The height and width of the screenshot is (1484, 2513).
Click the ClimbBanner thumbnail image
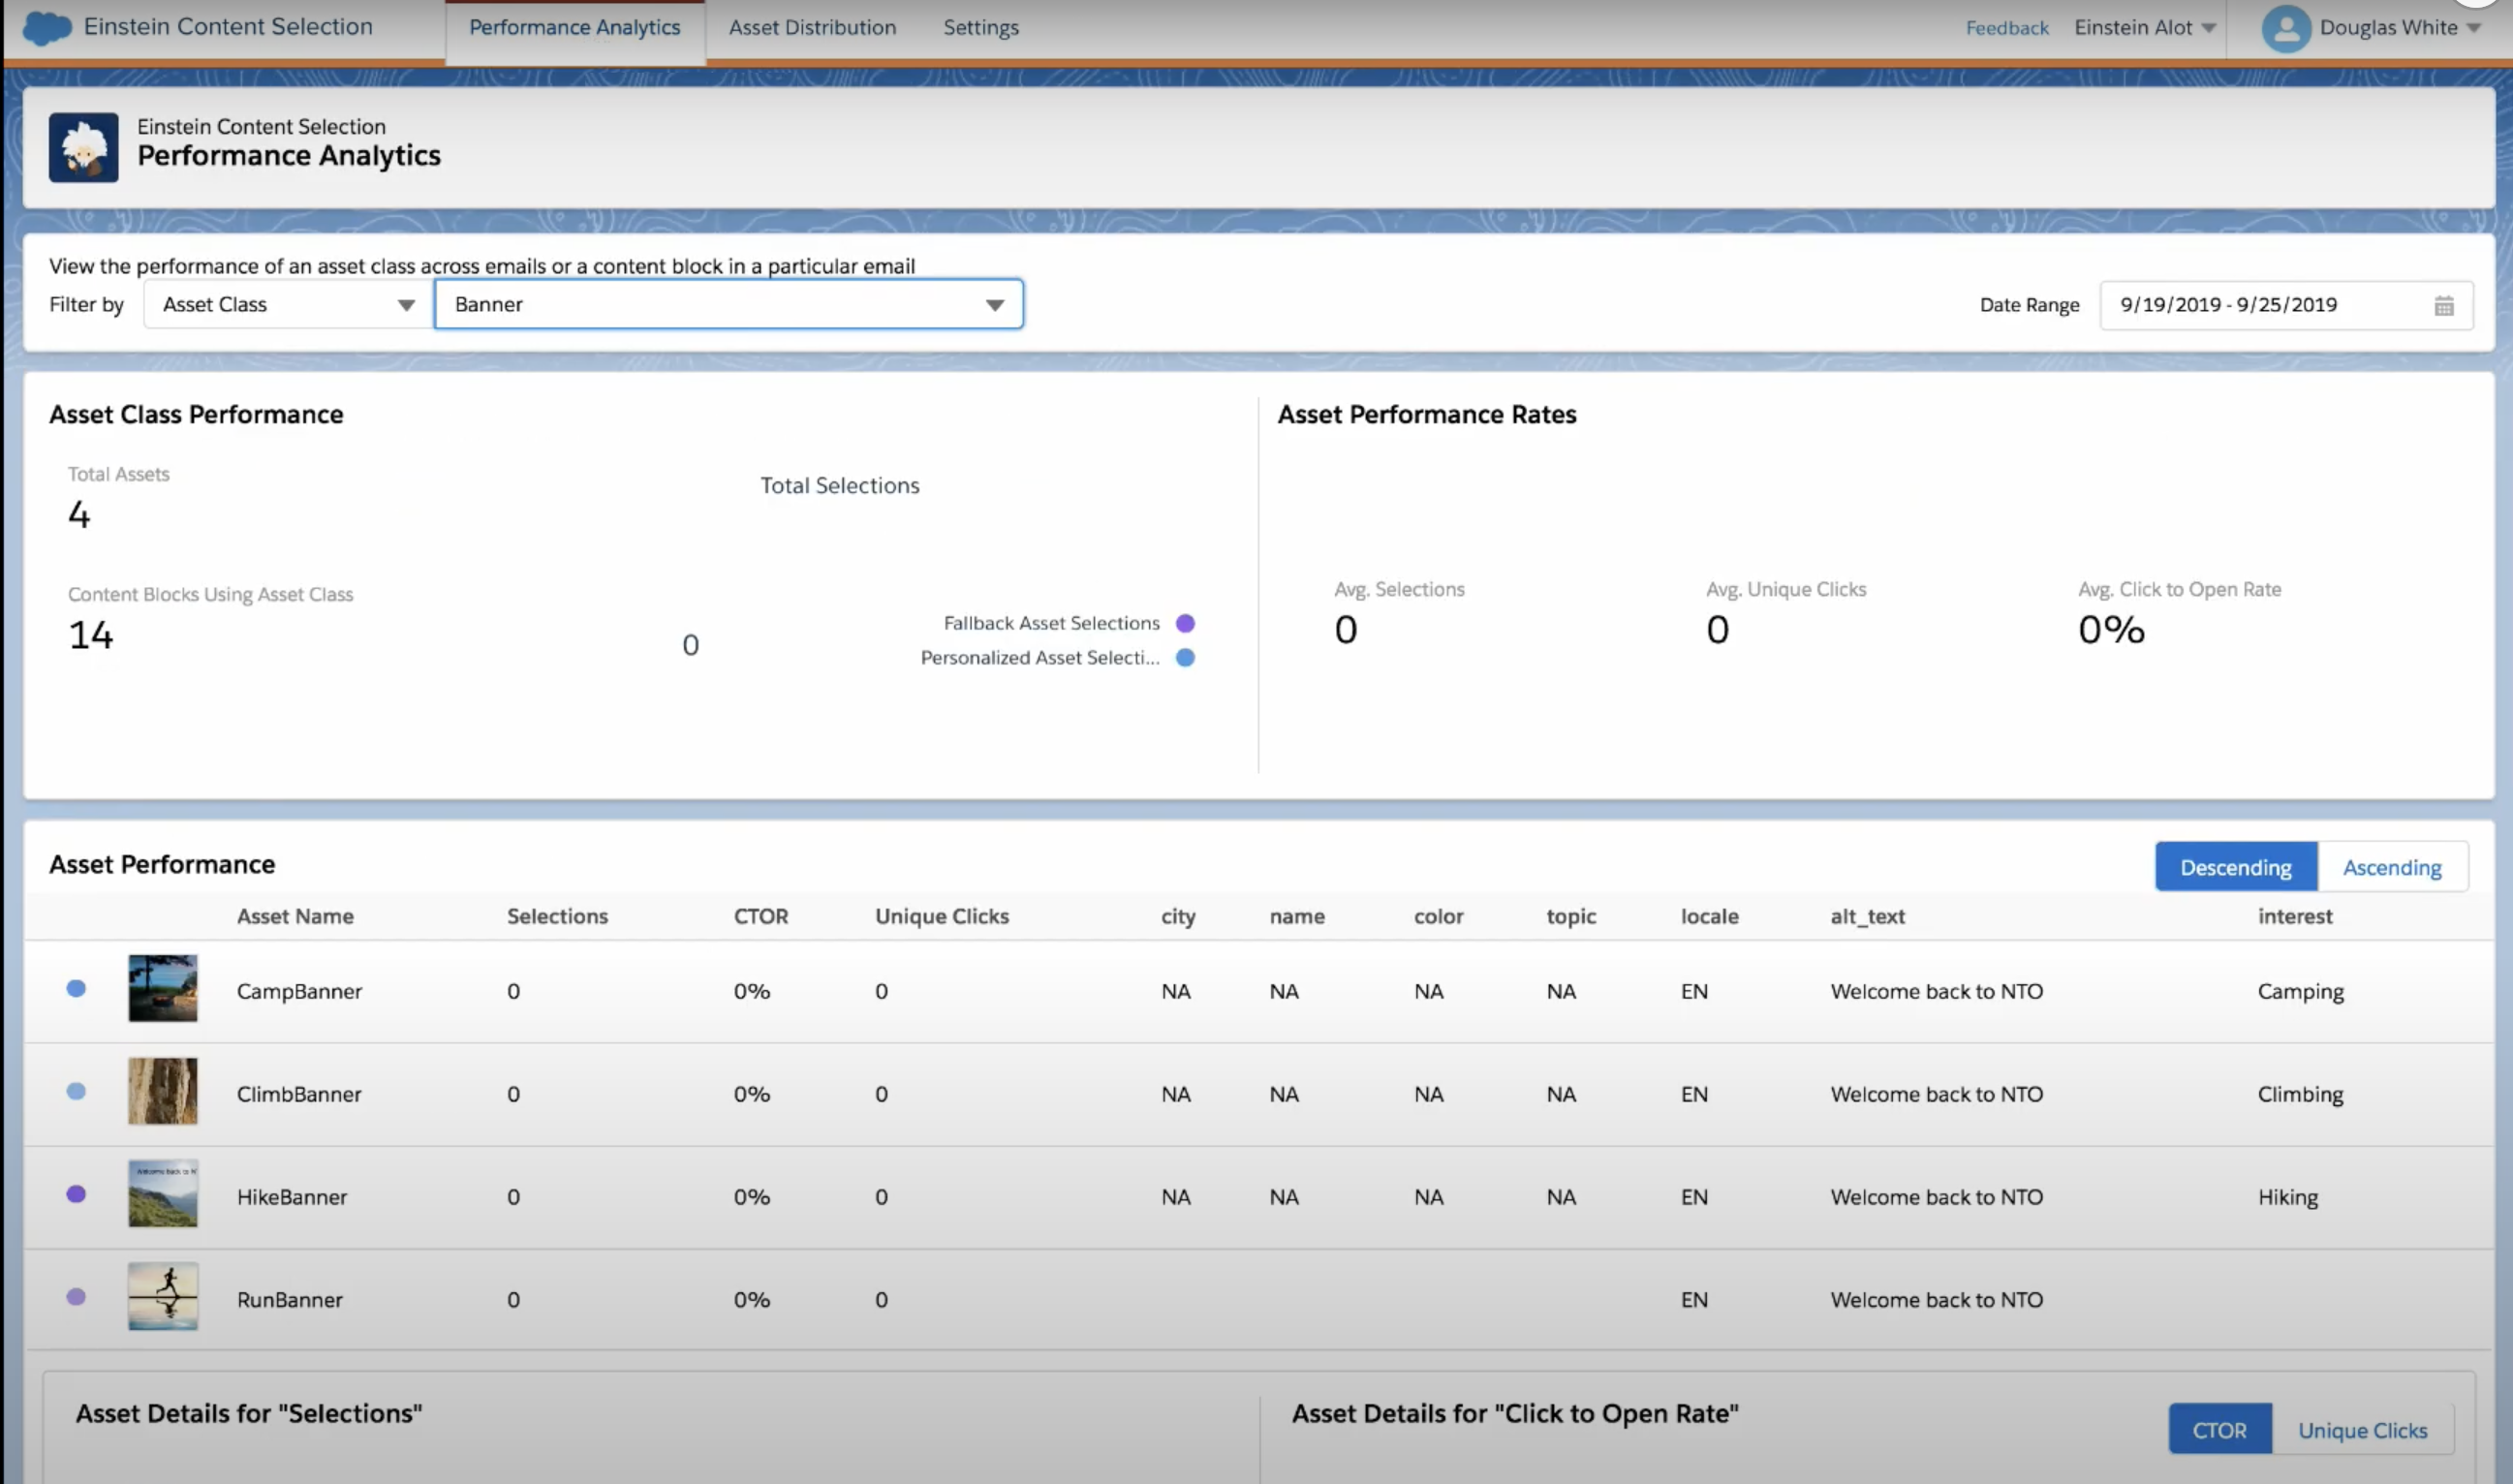[x=163, y=1091]
